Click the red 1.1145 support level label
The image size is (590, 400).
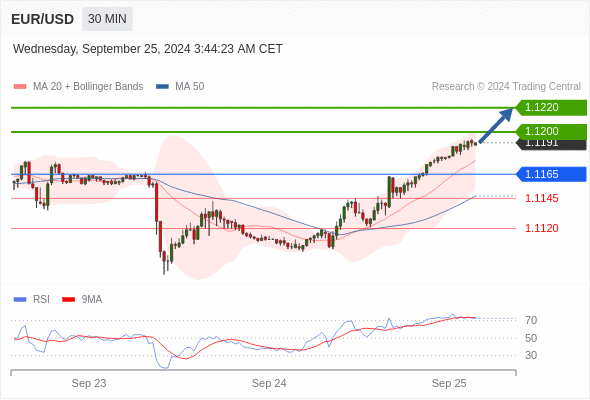point(541,198)
